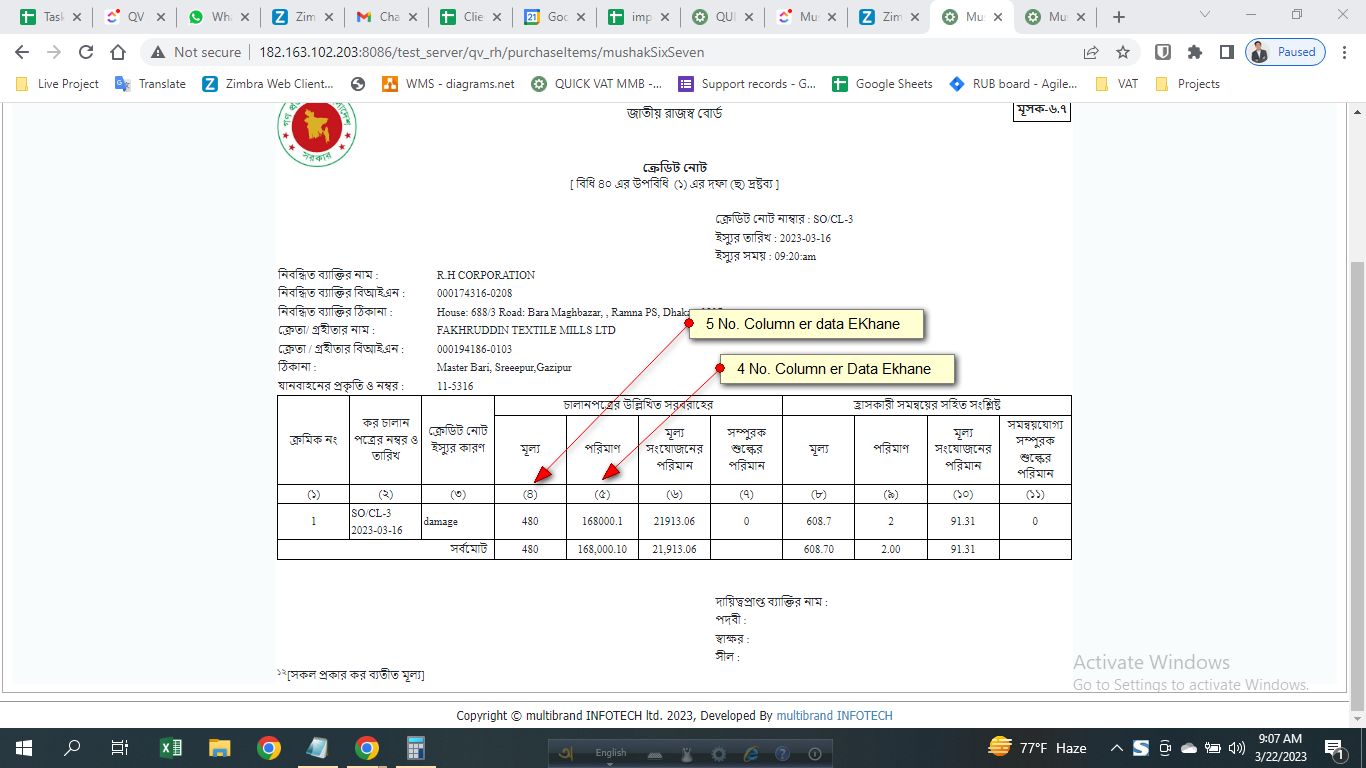The image size is (1366, 768).
Task: Click the 21913.06 table cell
Action: pos(674,521)
